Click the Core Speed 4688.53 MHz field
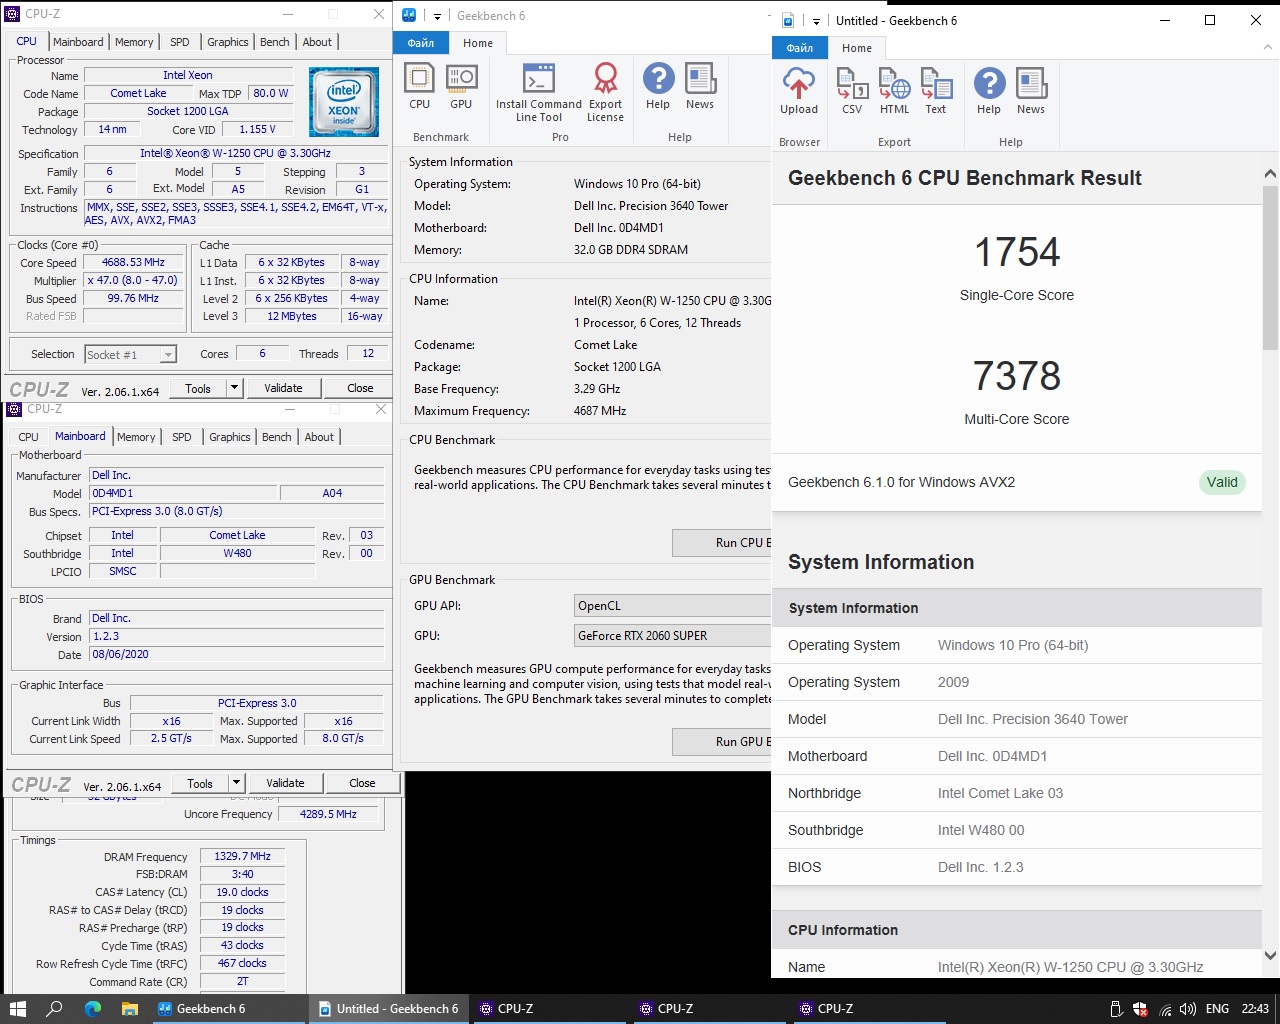Screen dimensions: 1280x1024 click(x=133, y=263)
